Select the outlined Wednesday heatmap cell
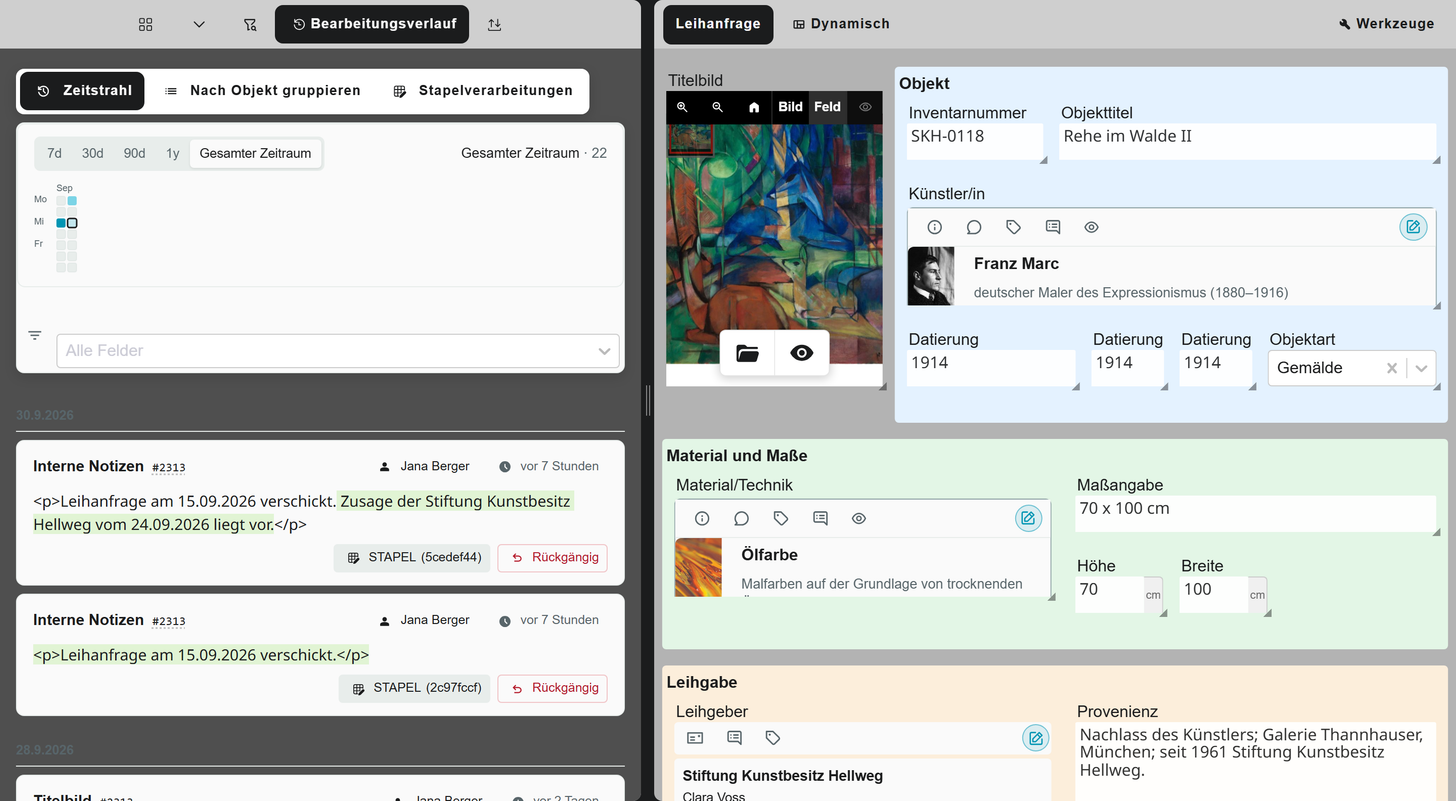Image resolution: width=1456 pixels, height=801 pixels. coord(72,223)
